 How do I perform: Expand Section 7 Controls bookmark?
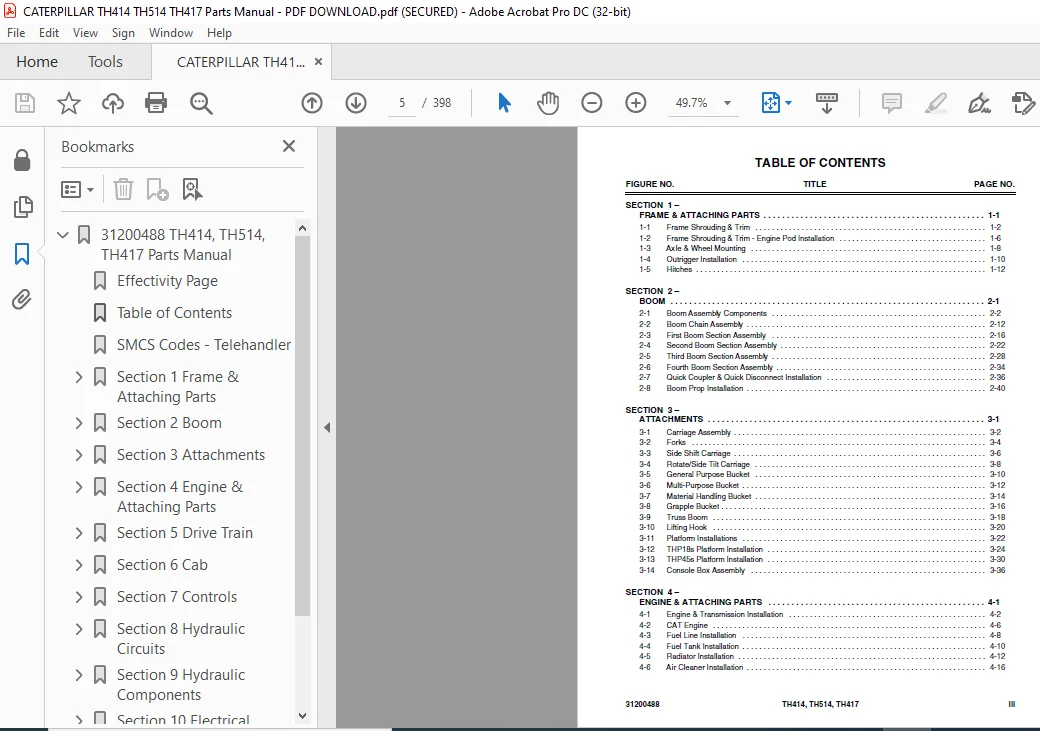coord(79,596)
